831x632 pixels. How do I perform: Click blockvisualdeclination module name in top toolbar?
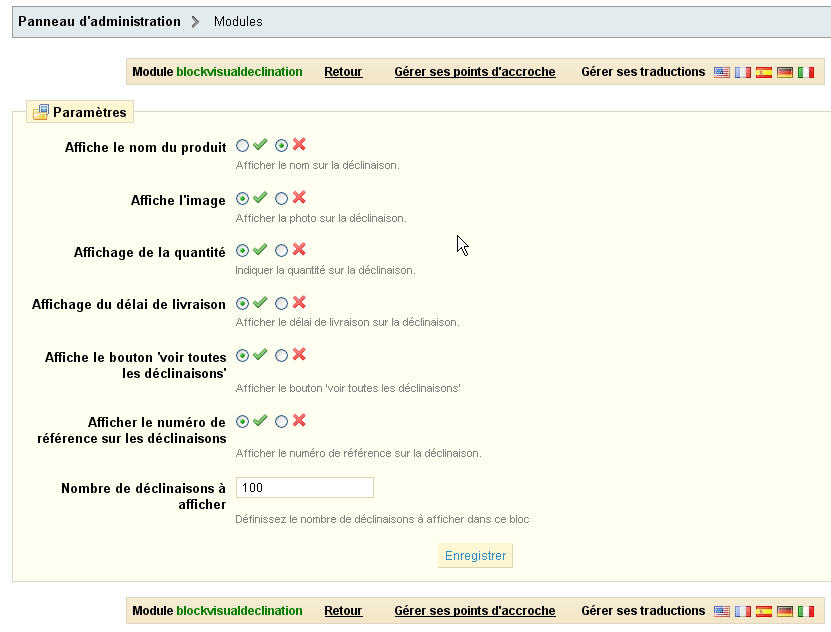coord(239,72)
